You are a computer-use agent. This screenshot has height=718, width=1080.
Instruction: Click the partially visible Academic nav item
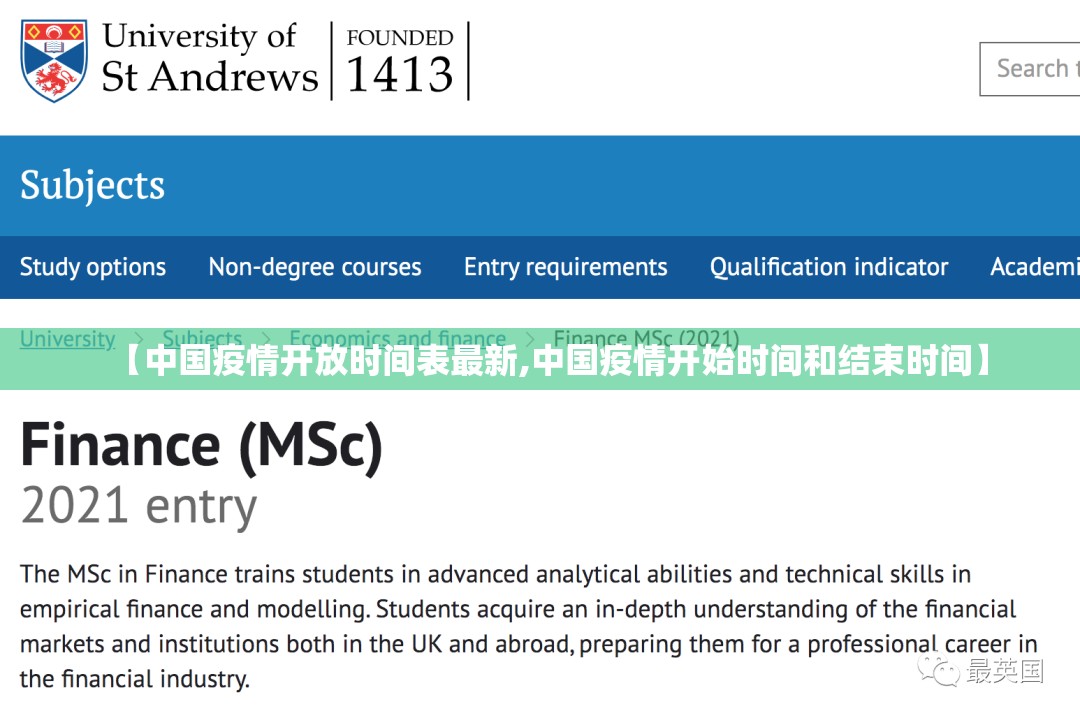click(1034, 267)
